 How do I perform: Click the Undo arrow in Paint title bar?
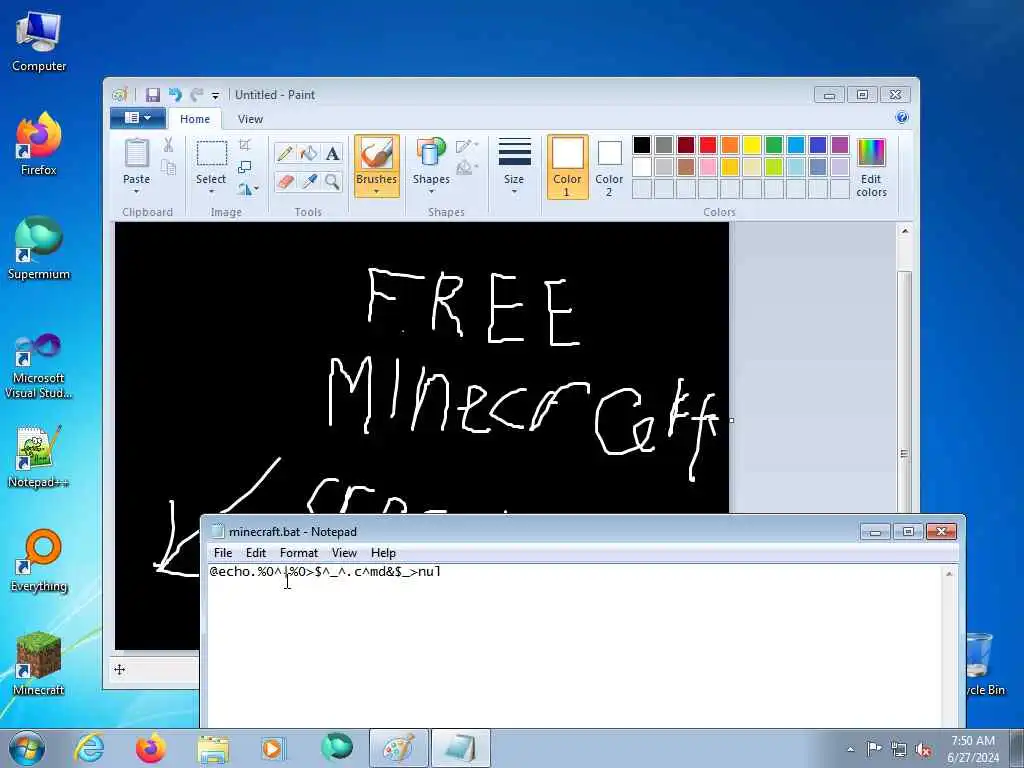tap(175, 95)
